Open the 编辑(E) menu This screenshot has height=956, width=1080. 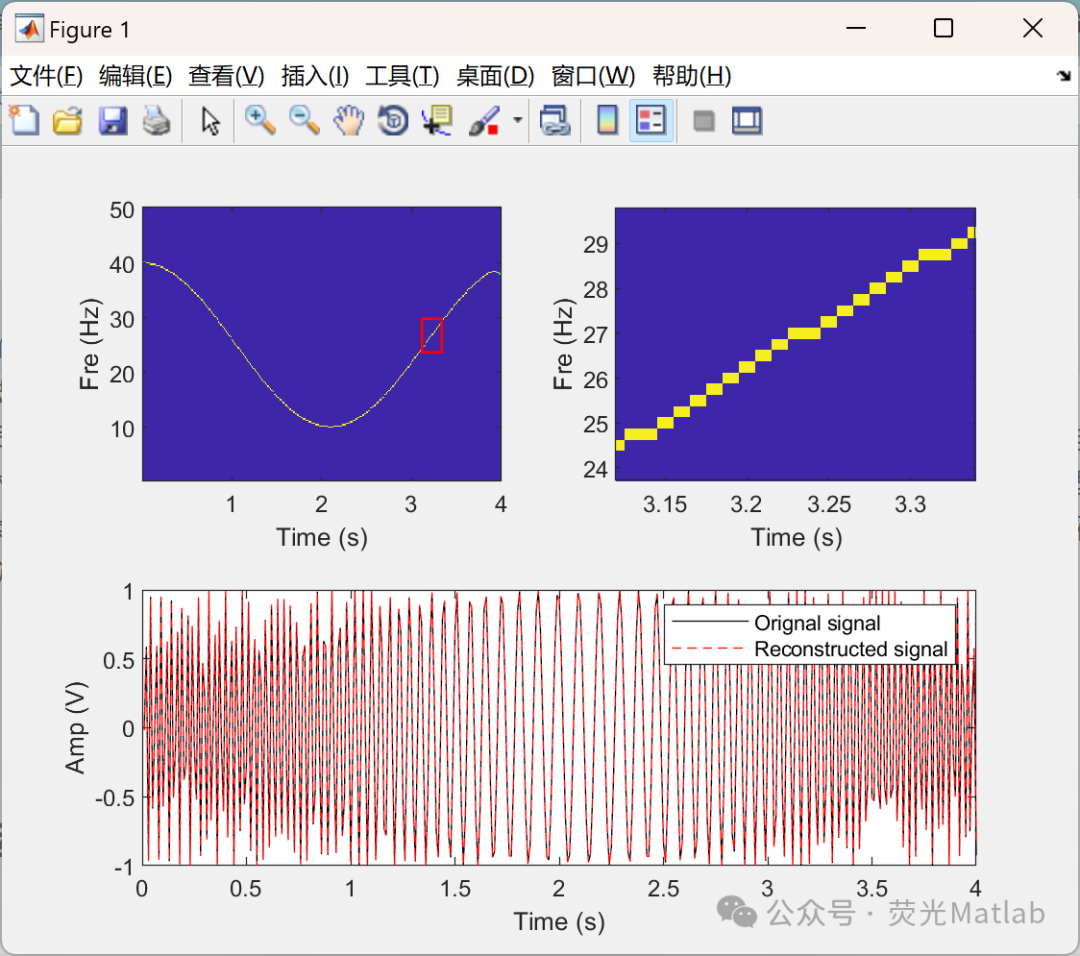click(x=135, y=76)
